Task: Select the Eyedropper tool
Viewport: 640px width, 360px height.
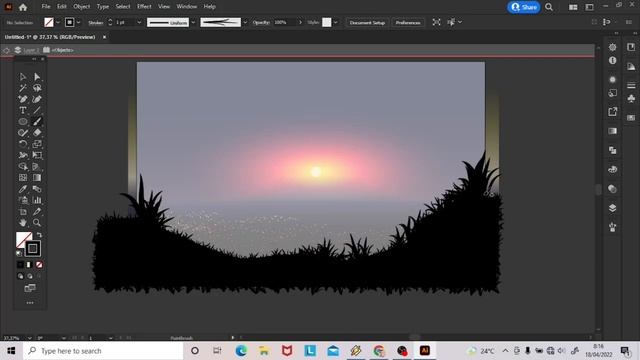Action: click(23, 189)
